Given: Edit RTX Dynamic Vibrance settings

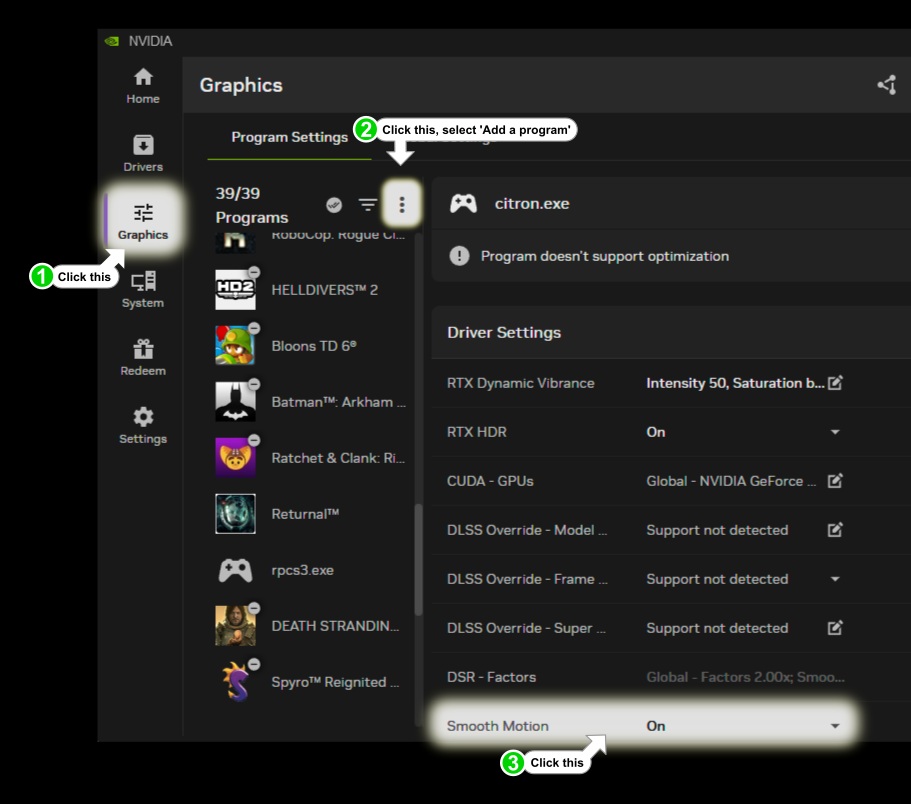Looking at the screenshot, I should point(835,383).
